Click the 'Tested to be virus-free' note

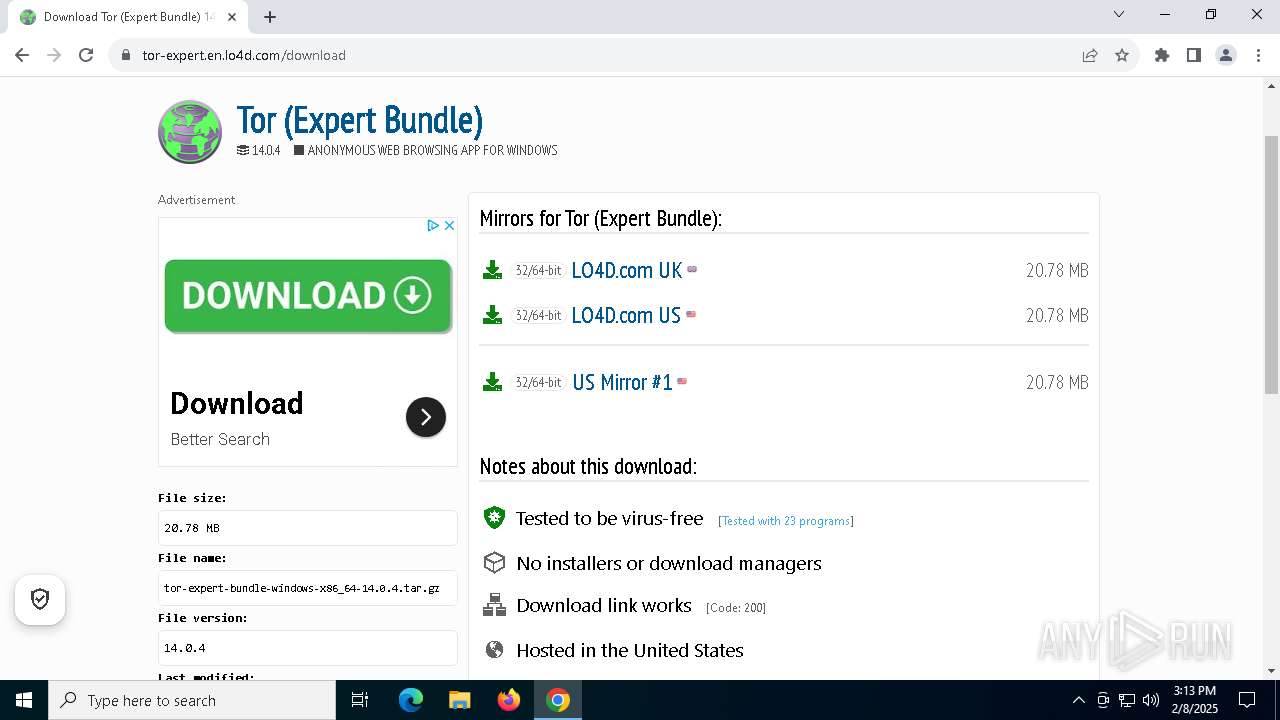(x=610, y=518)
